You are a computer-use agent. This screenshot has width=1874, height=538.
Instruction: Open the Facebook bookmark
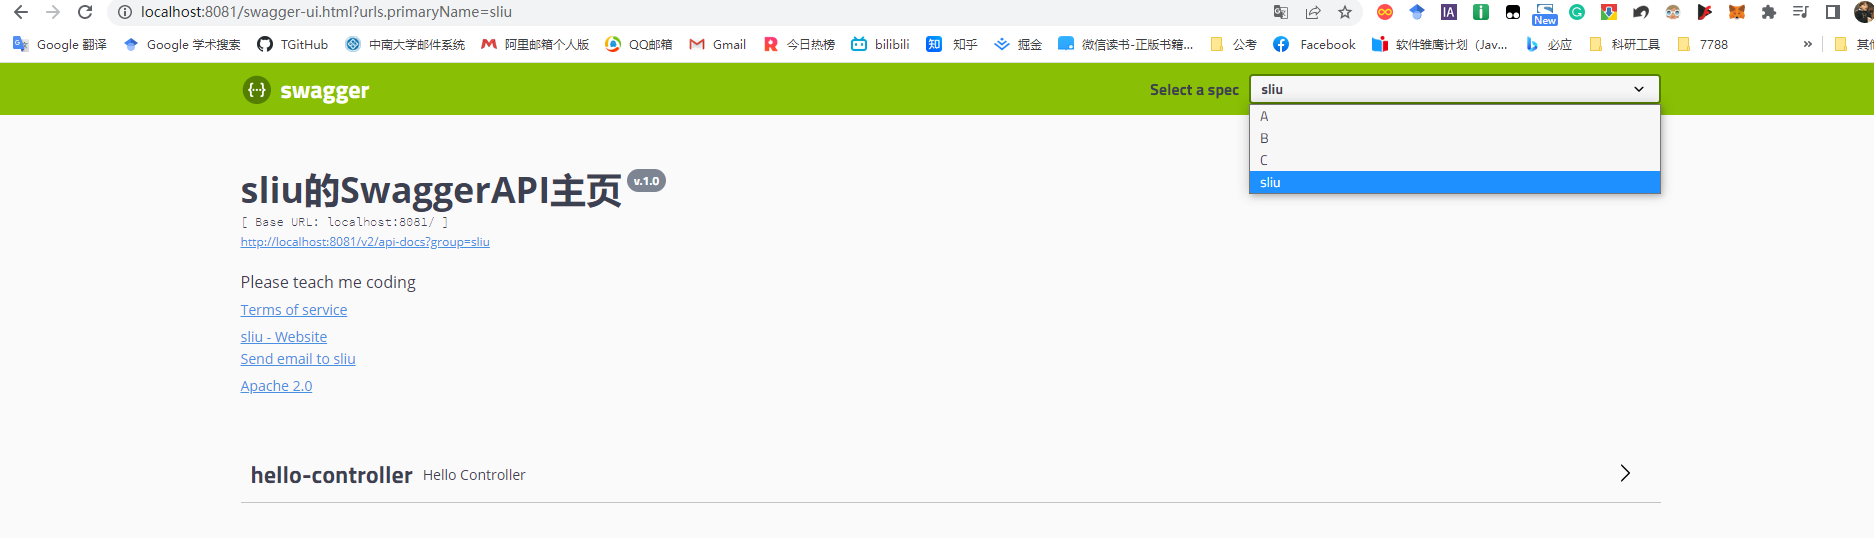click(1314, 44)
